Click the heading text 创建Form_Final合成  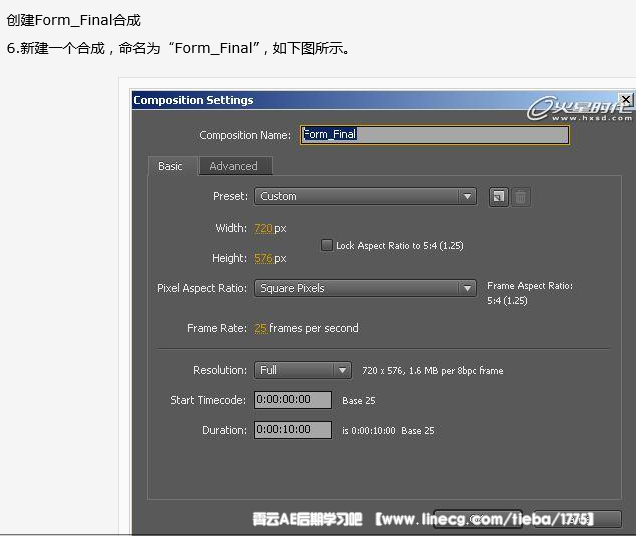[x=73, y=20]
